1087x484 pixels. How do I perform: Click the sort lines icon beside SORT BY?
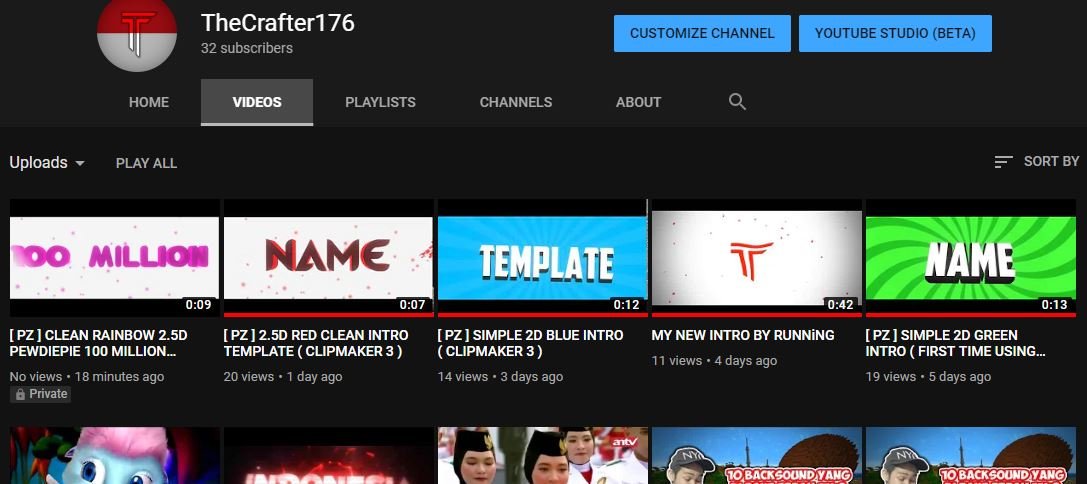pos(1003,162)
